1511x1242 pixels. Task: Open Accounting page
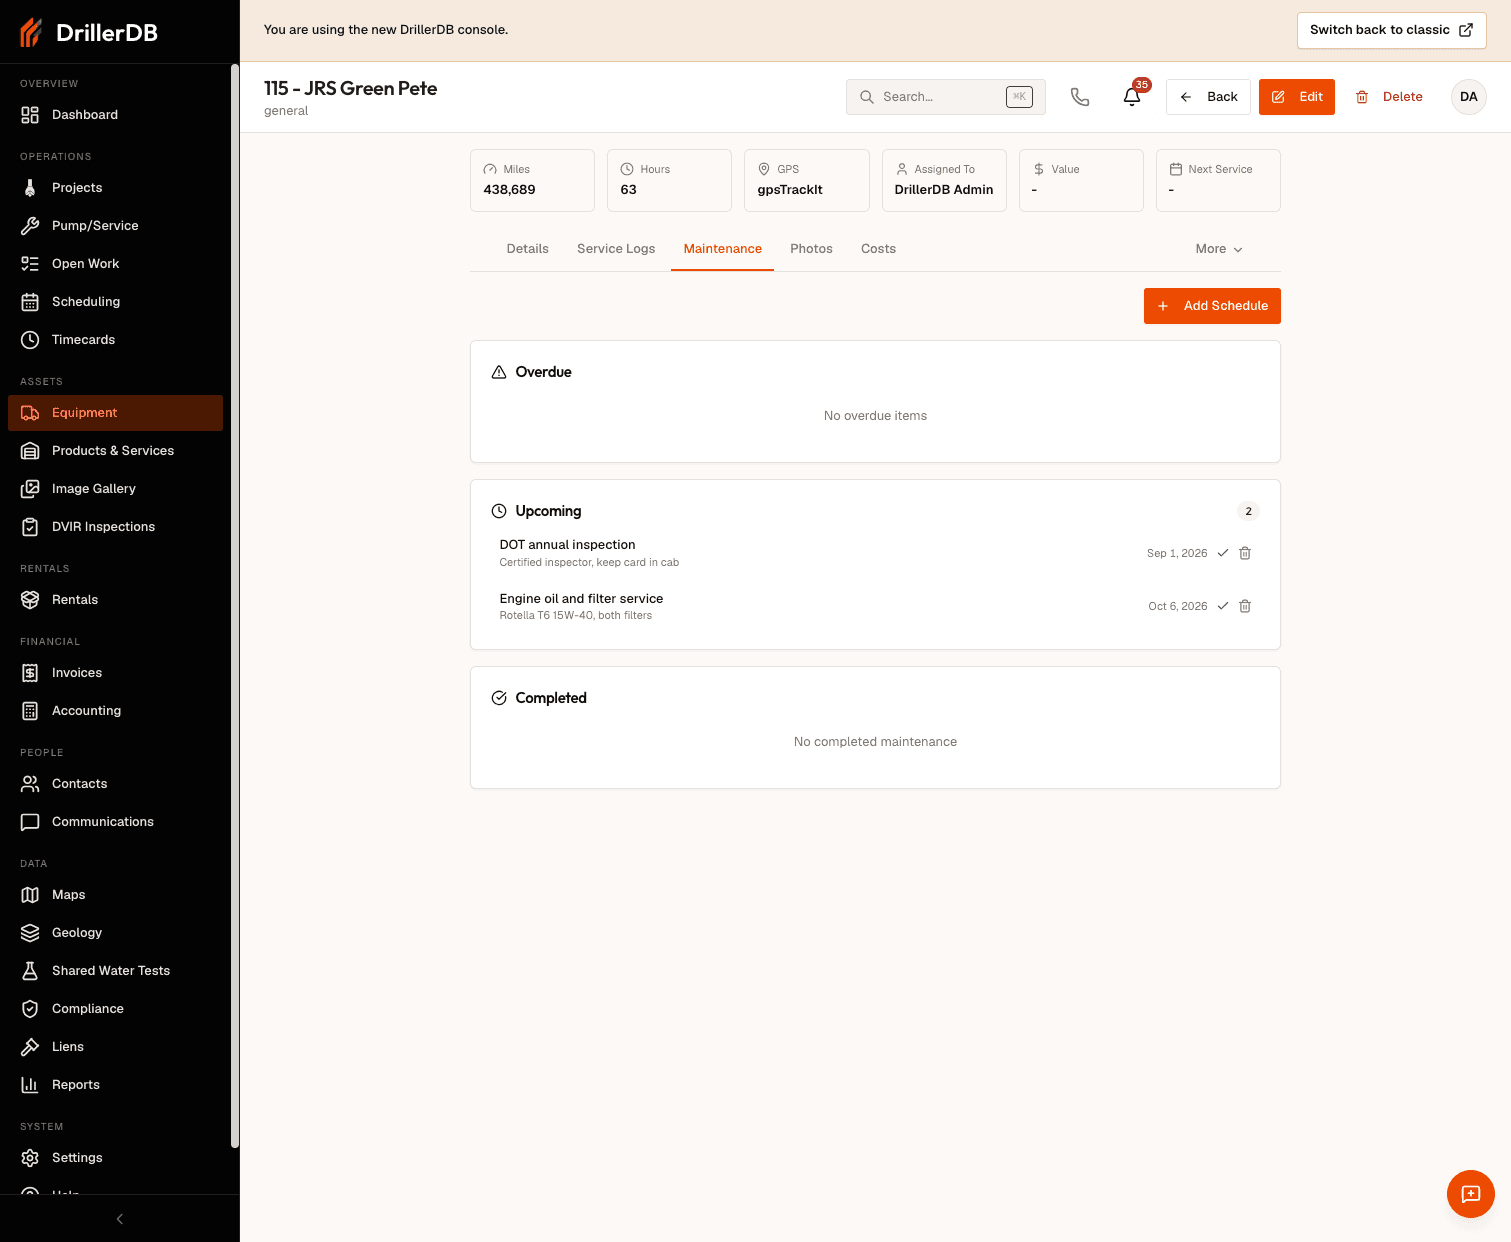115,711
